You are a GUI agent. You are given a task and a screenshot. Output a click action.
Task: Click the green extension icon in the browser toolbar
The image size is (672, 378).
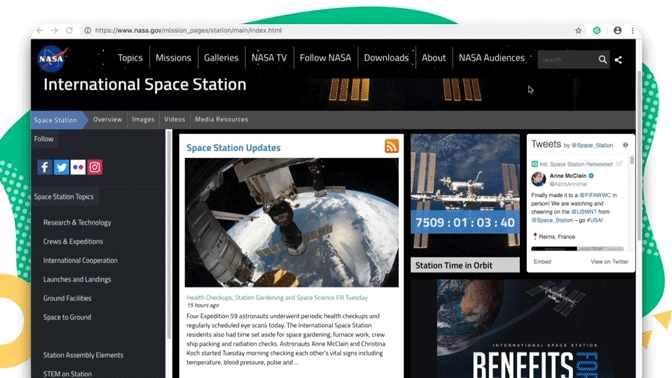pyautogui.click(x=597, y=30)
